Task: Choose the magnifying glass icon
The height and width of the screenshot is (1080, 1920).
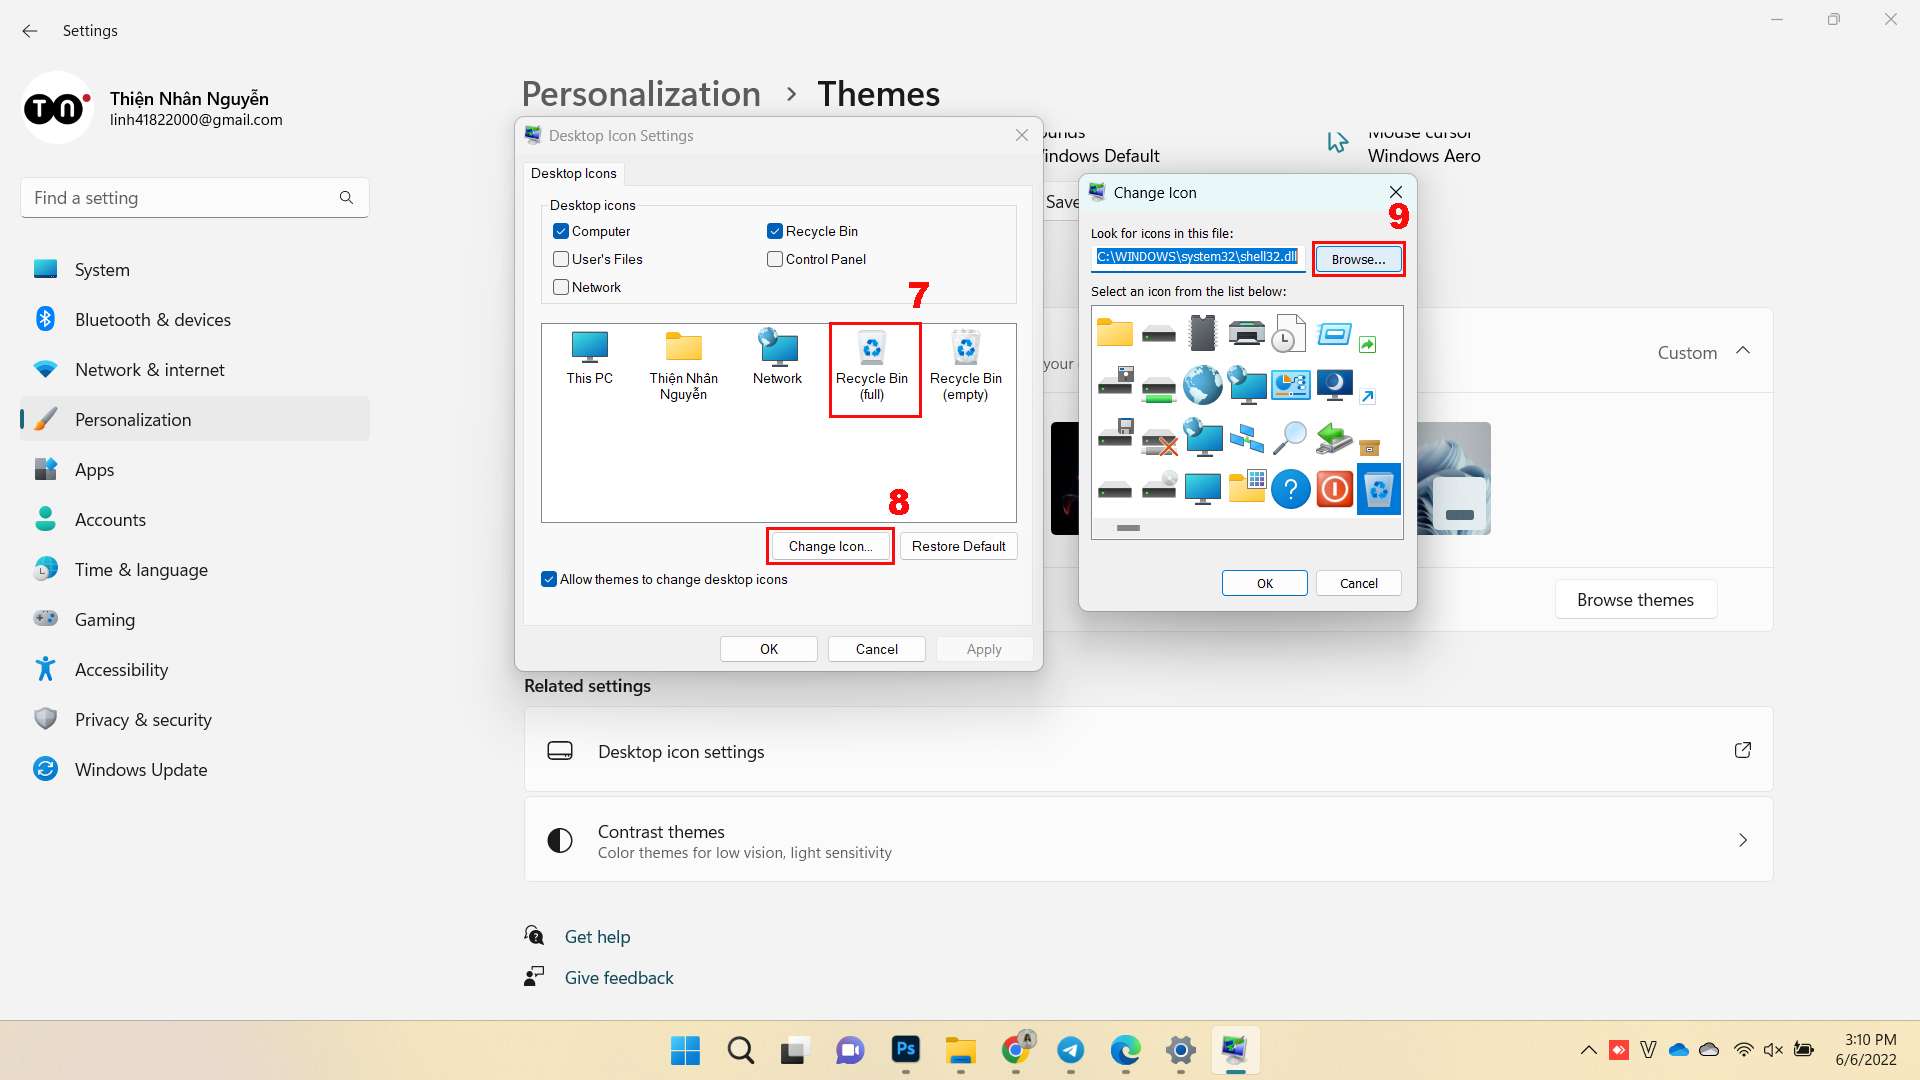Action: tap(1290, 437)
